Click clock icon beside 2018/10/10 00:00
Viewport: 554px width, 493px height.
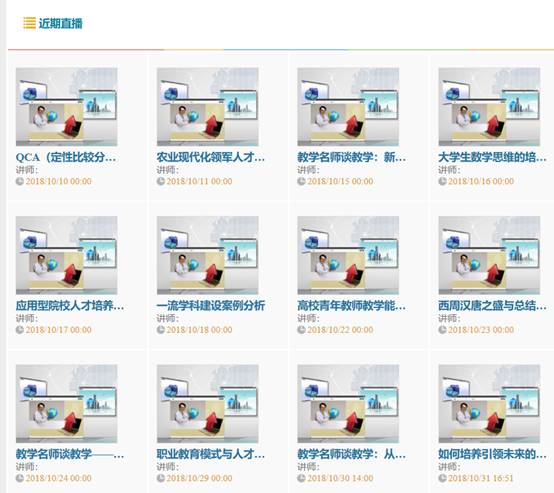tap(20, 181)
